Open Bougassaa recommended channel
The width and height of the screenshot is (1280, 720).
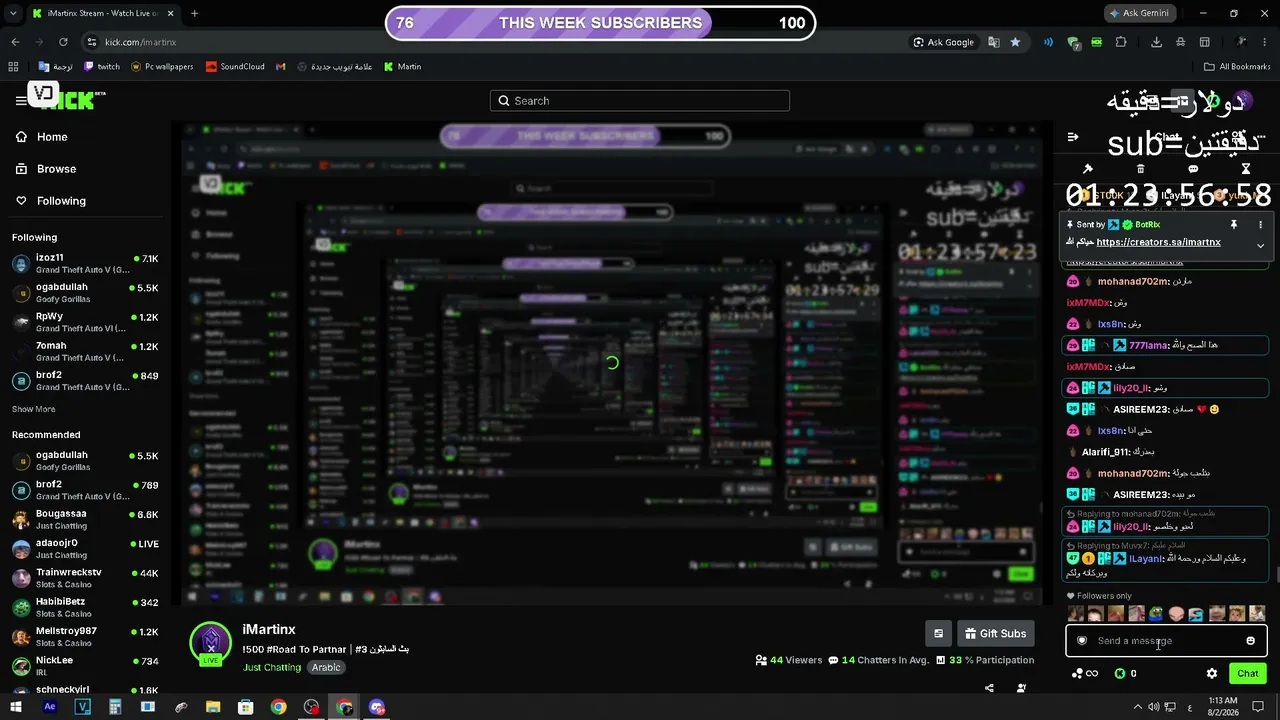[x=85, y=520]
